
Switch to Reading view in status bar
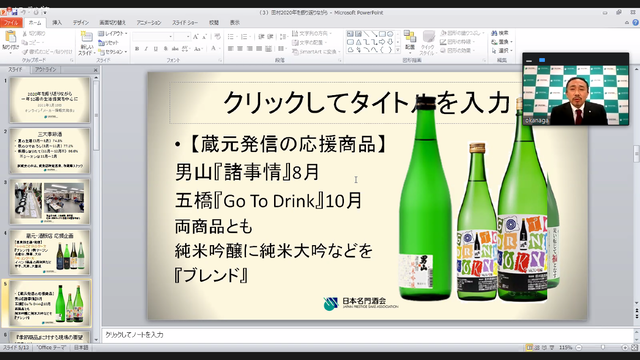point(544,347)
